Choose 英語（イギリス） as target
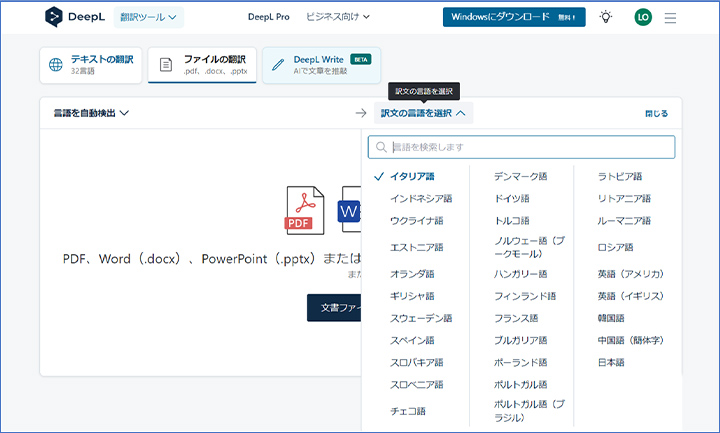Screen dimensions: 720x433 pyautogui.click(x=630, y=296)
